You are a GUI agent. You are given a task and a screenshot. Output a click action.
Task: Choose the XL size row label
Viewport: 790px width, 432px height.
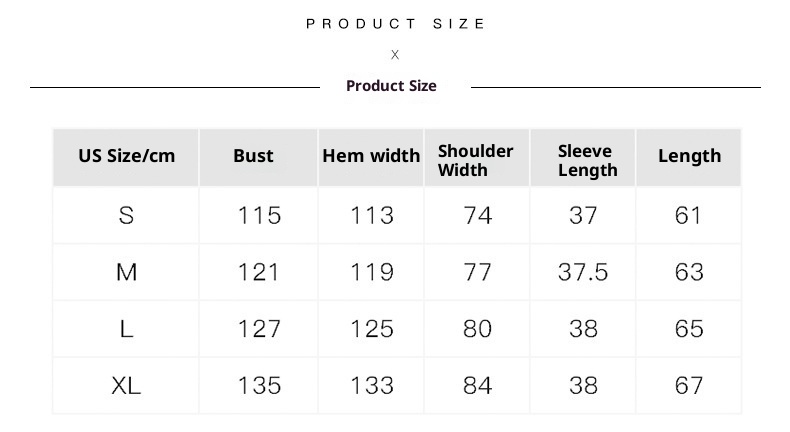pos(126,385)
